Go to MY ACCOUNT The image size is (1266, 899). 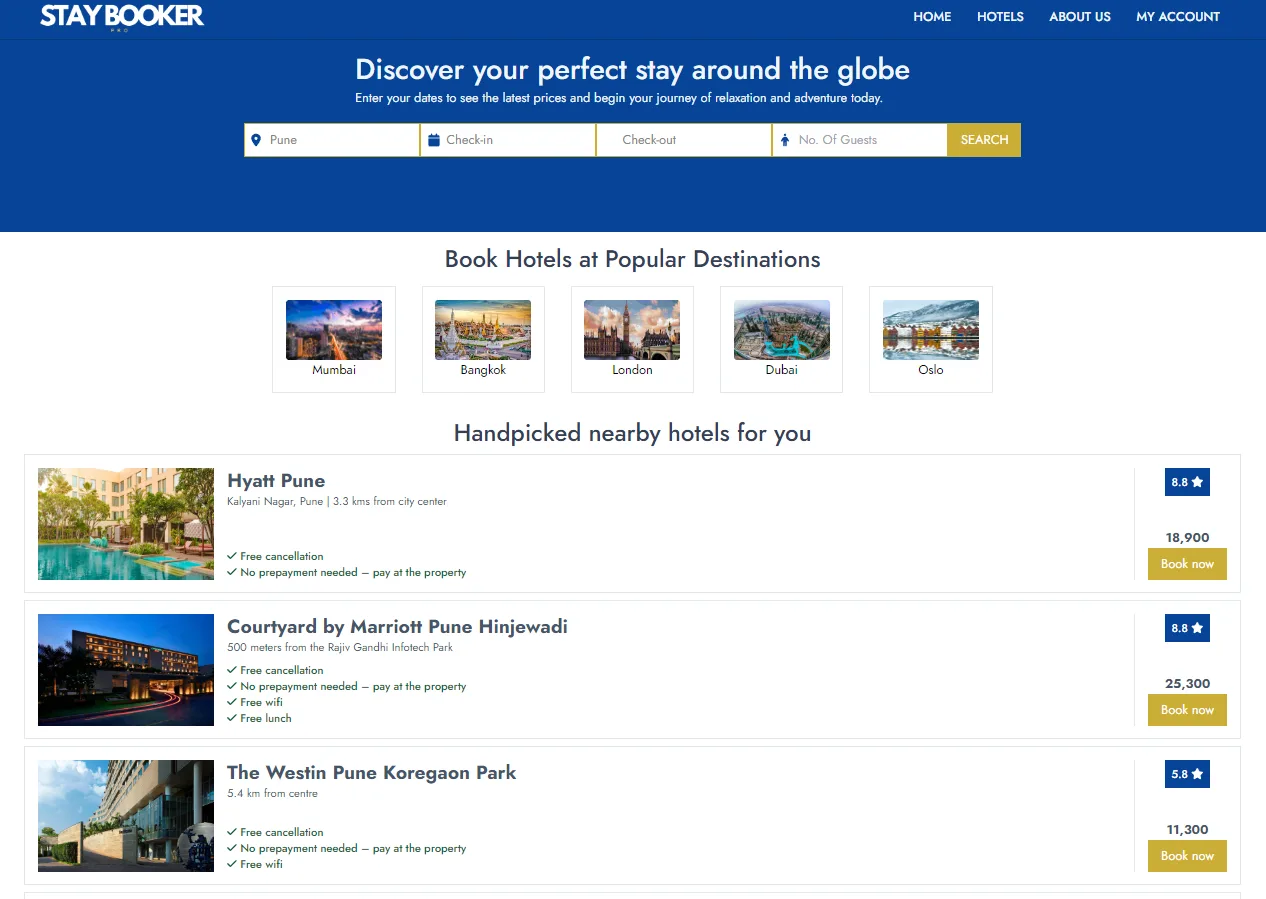(x=1178, y=16)
